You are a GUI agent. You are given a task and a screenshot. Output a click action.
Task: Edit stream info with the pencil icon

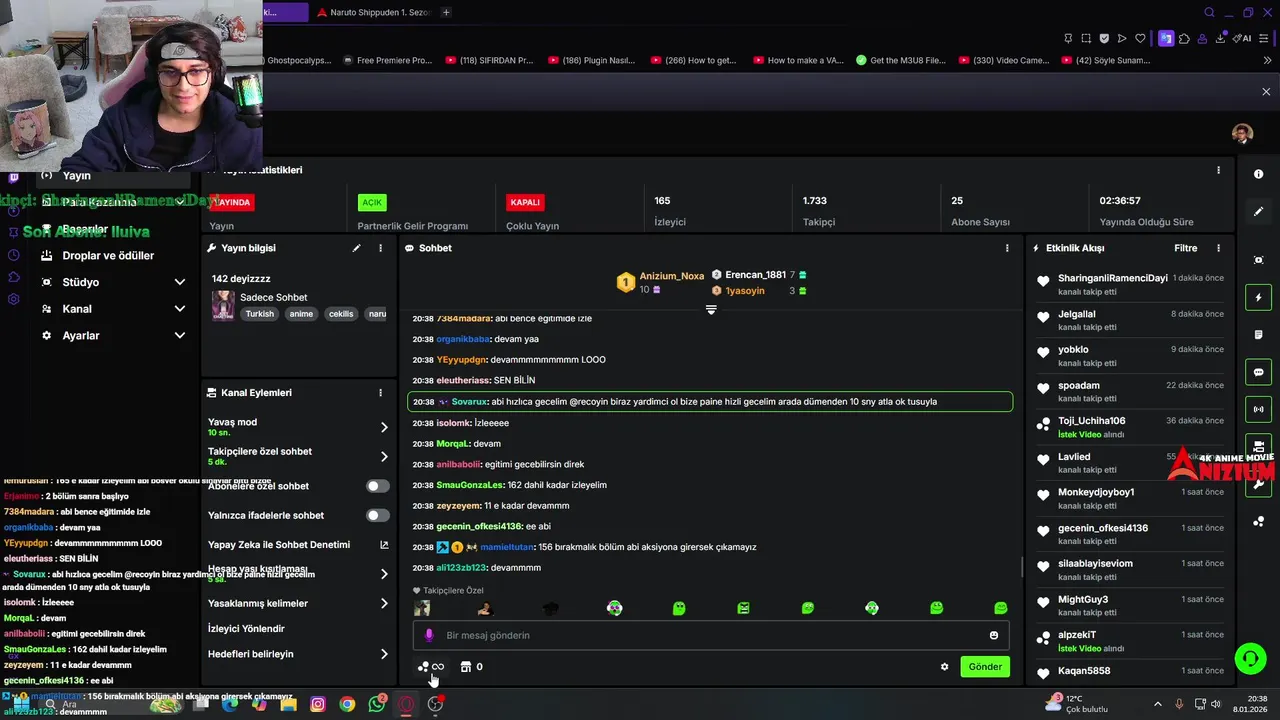coord(356,248)
